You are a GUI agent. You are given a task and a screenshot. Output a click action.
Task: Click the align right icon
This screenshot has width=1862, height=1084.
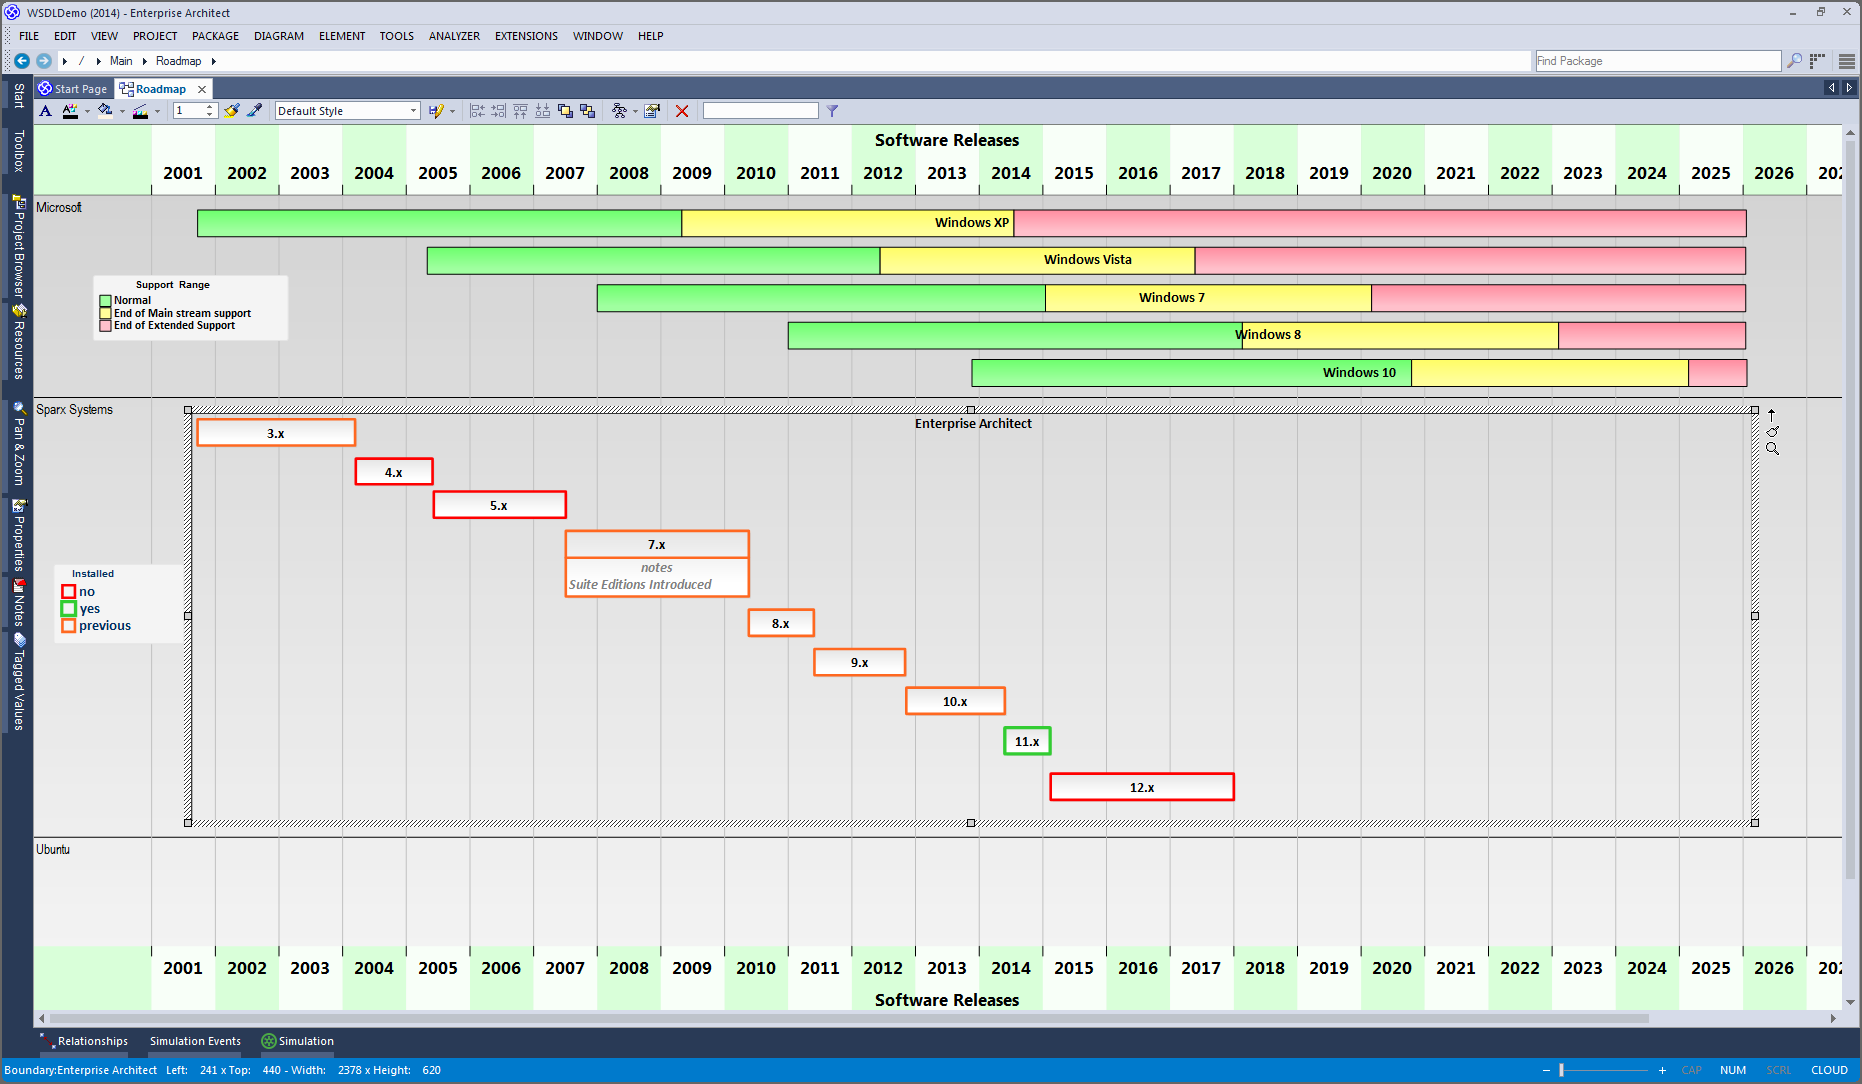click(x=498, y=111)
